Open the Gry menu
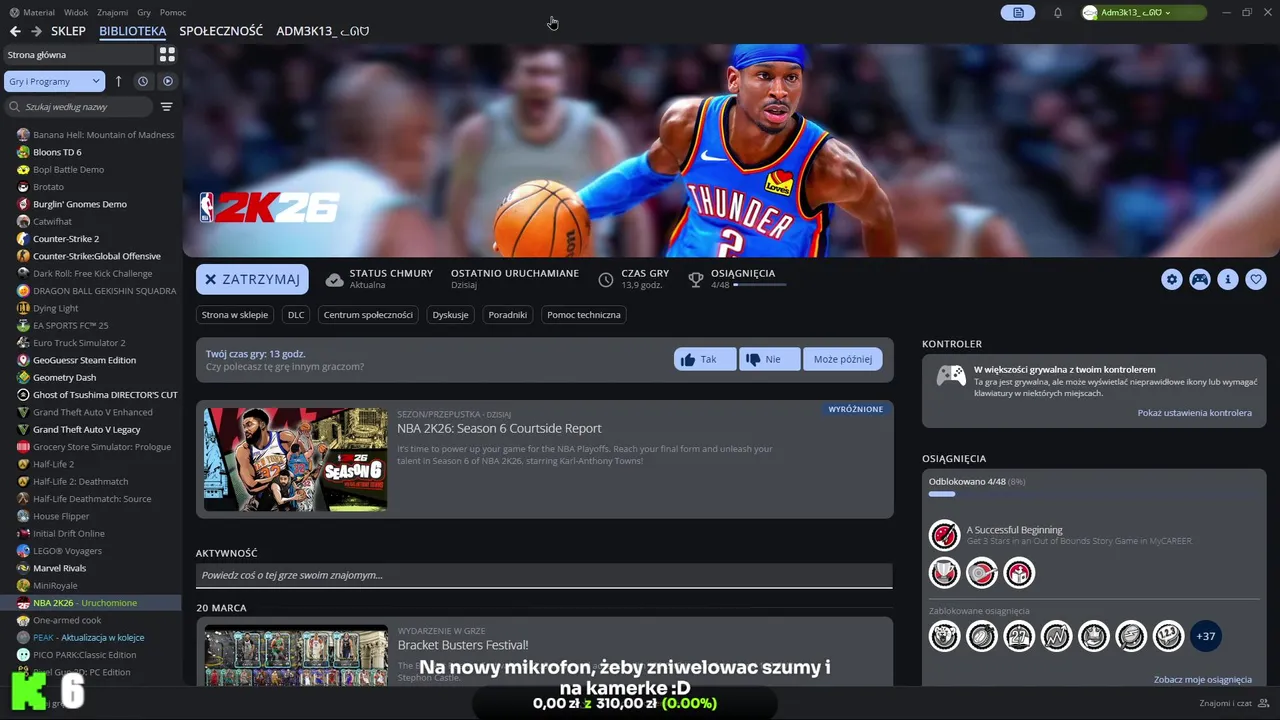1280x720 pixels. pos(144,13)
